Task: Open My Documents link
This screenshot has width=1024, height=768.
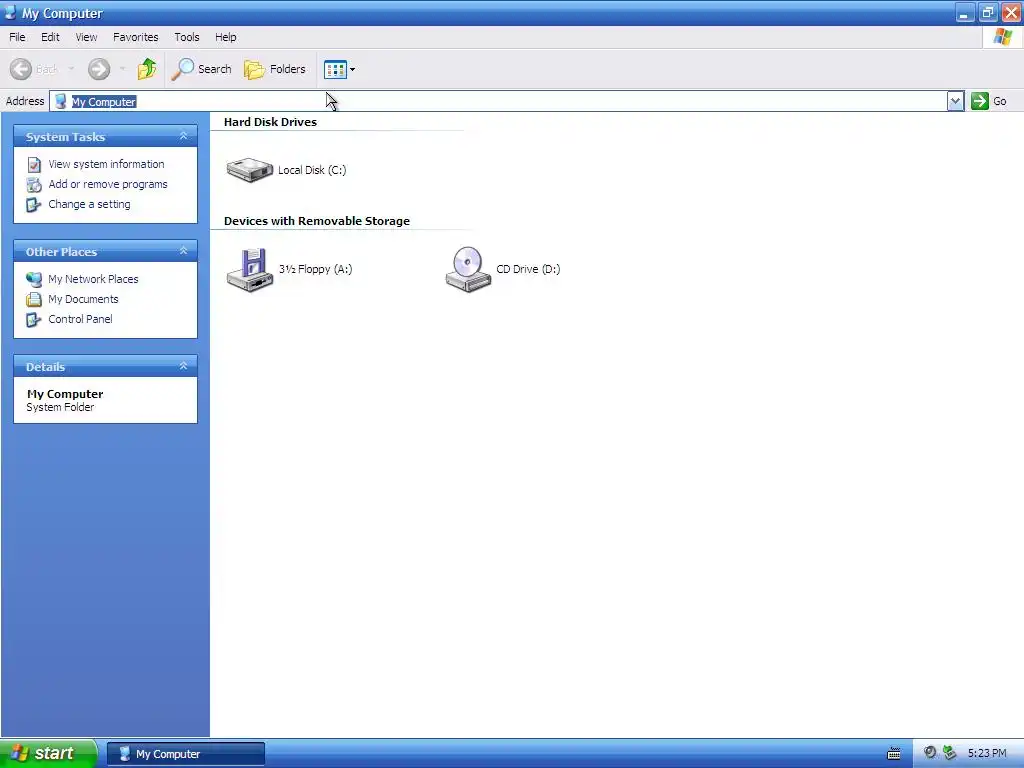Action: coord(84,299)
